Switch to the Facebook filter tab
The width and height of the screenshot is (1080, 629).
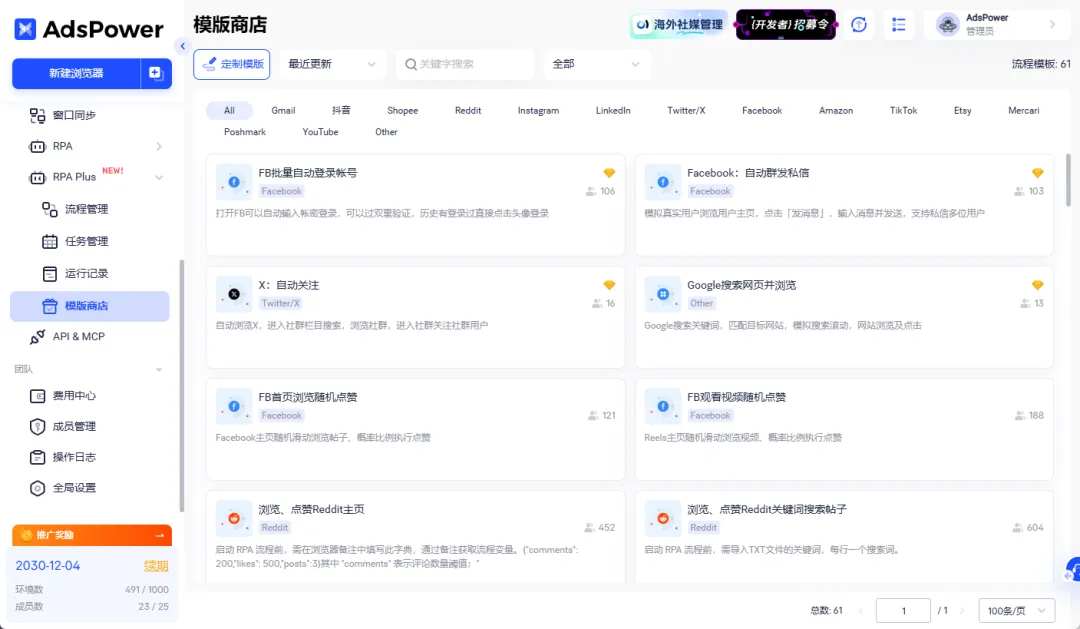(x=761, y=110)
